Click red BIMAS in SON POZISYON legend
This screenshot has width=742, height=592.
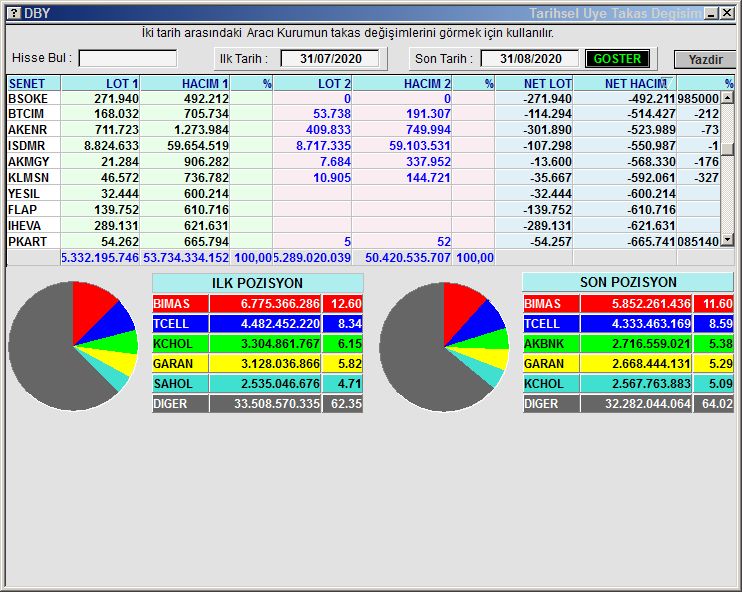tap(551, 303)
